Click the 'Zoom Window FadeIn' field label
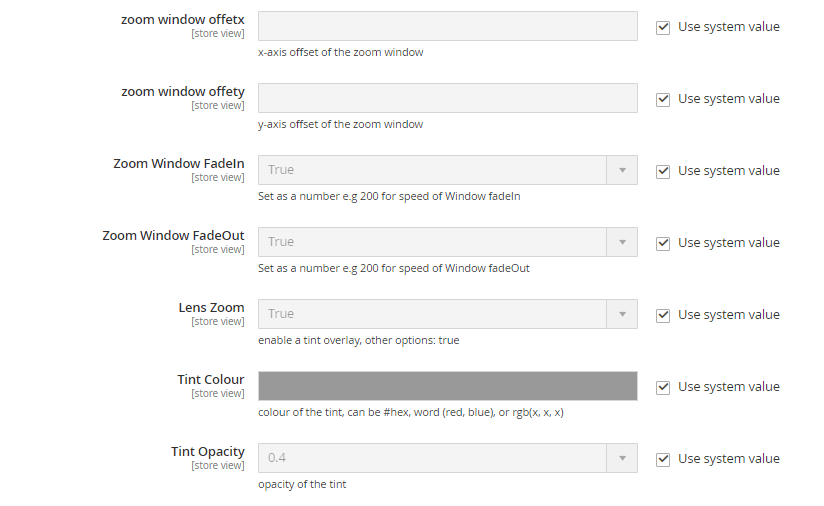 pos(178,164)
